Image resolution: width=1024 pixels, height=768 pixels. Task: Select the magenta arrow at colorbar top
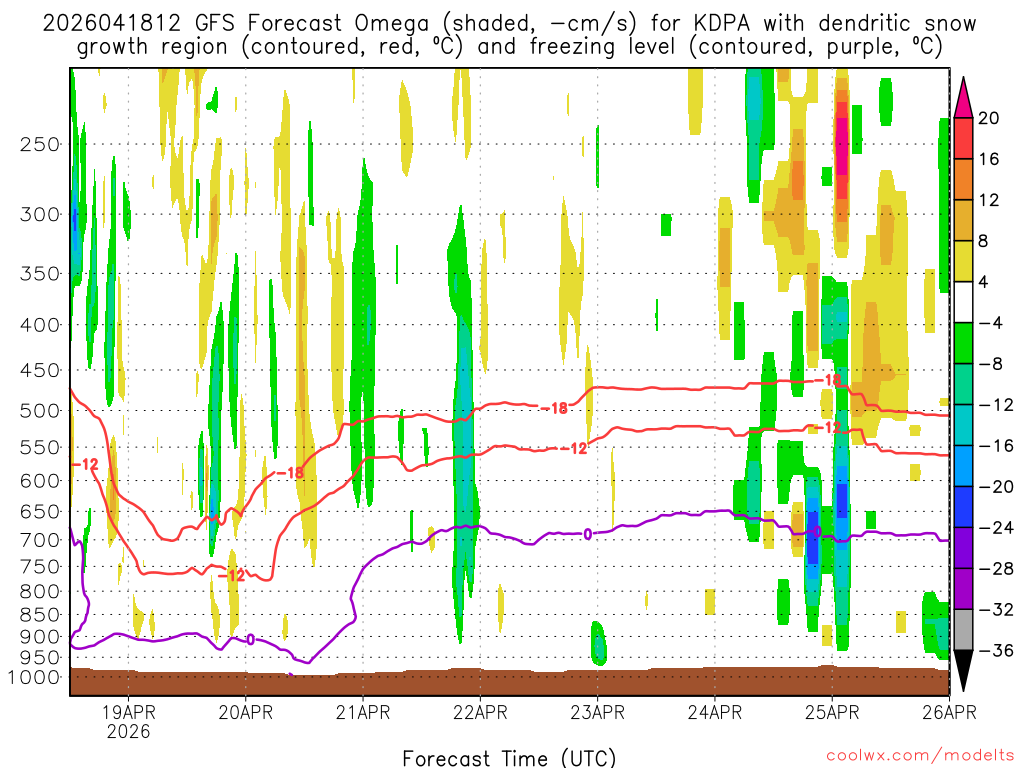point(963,98)
